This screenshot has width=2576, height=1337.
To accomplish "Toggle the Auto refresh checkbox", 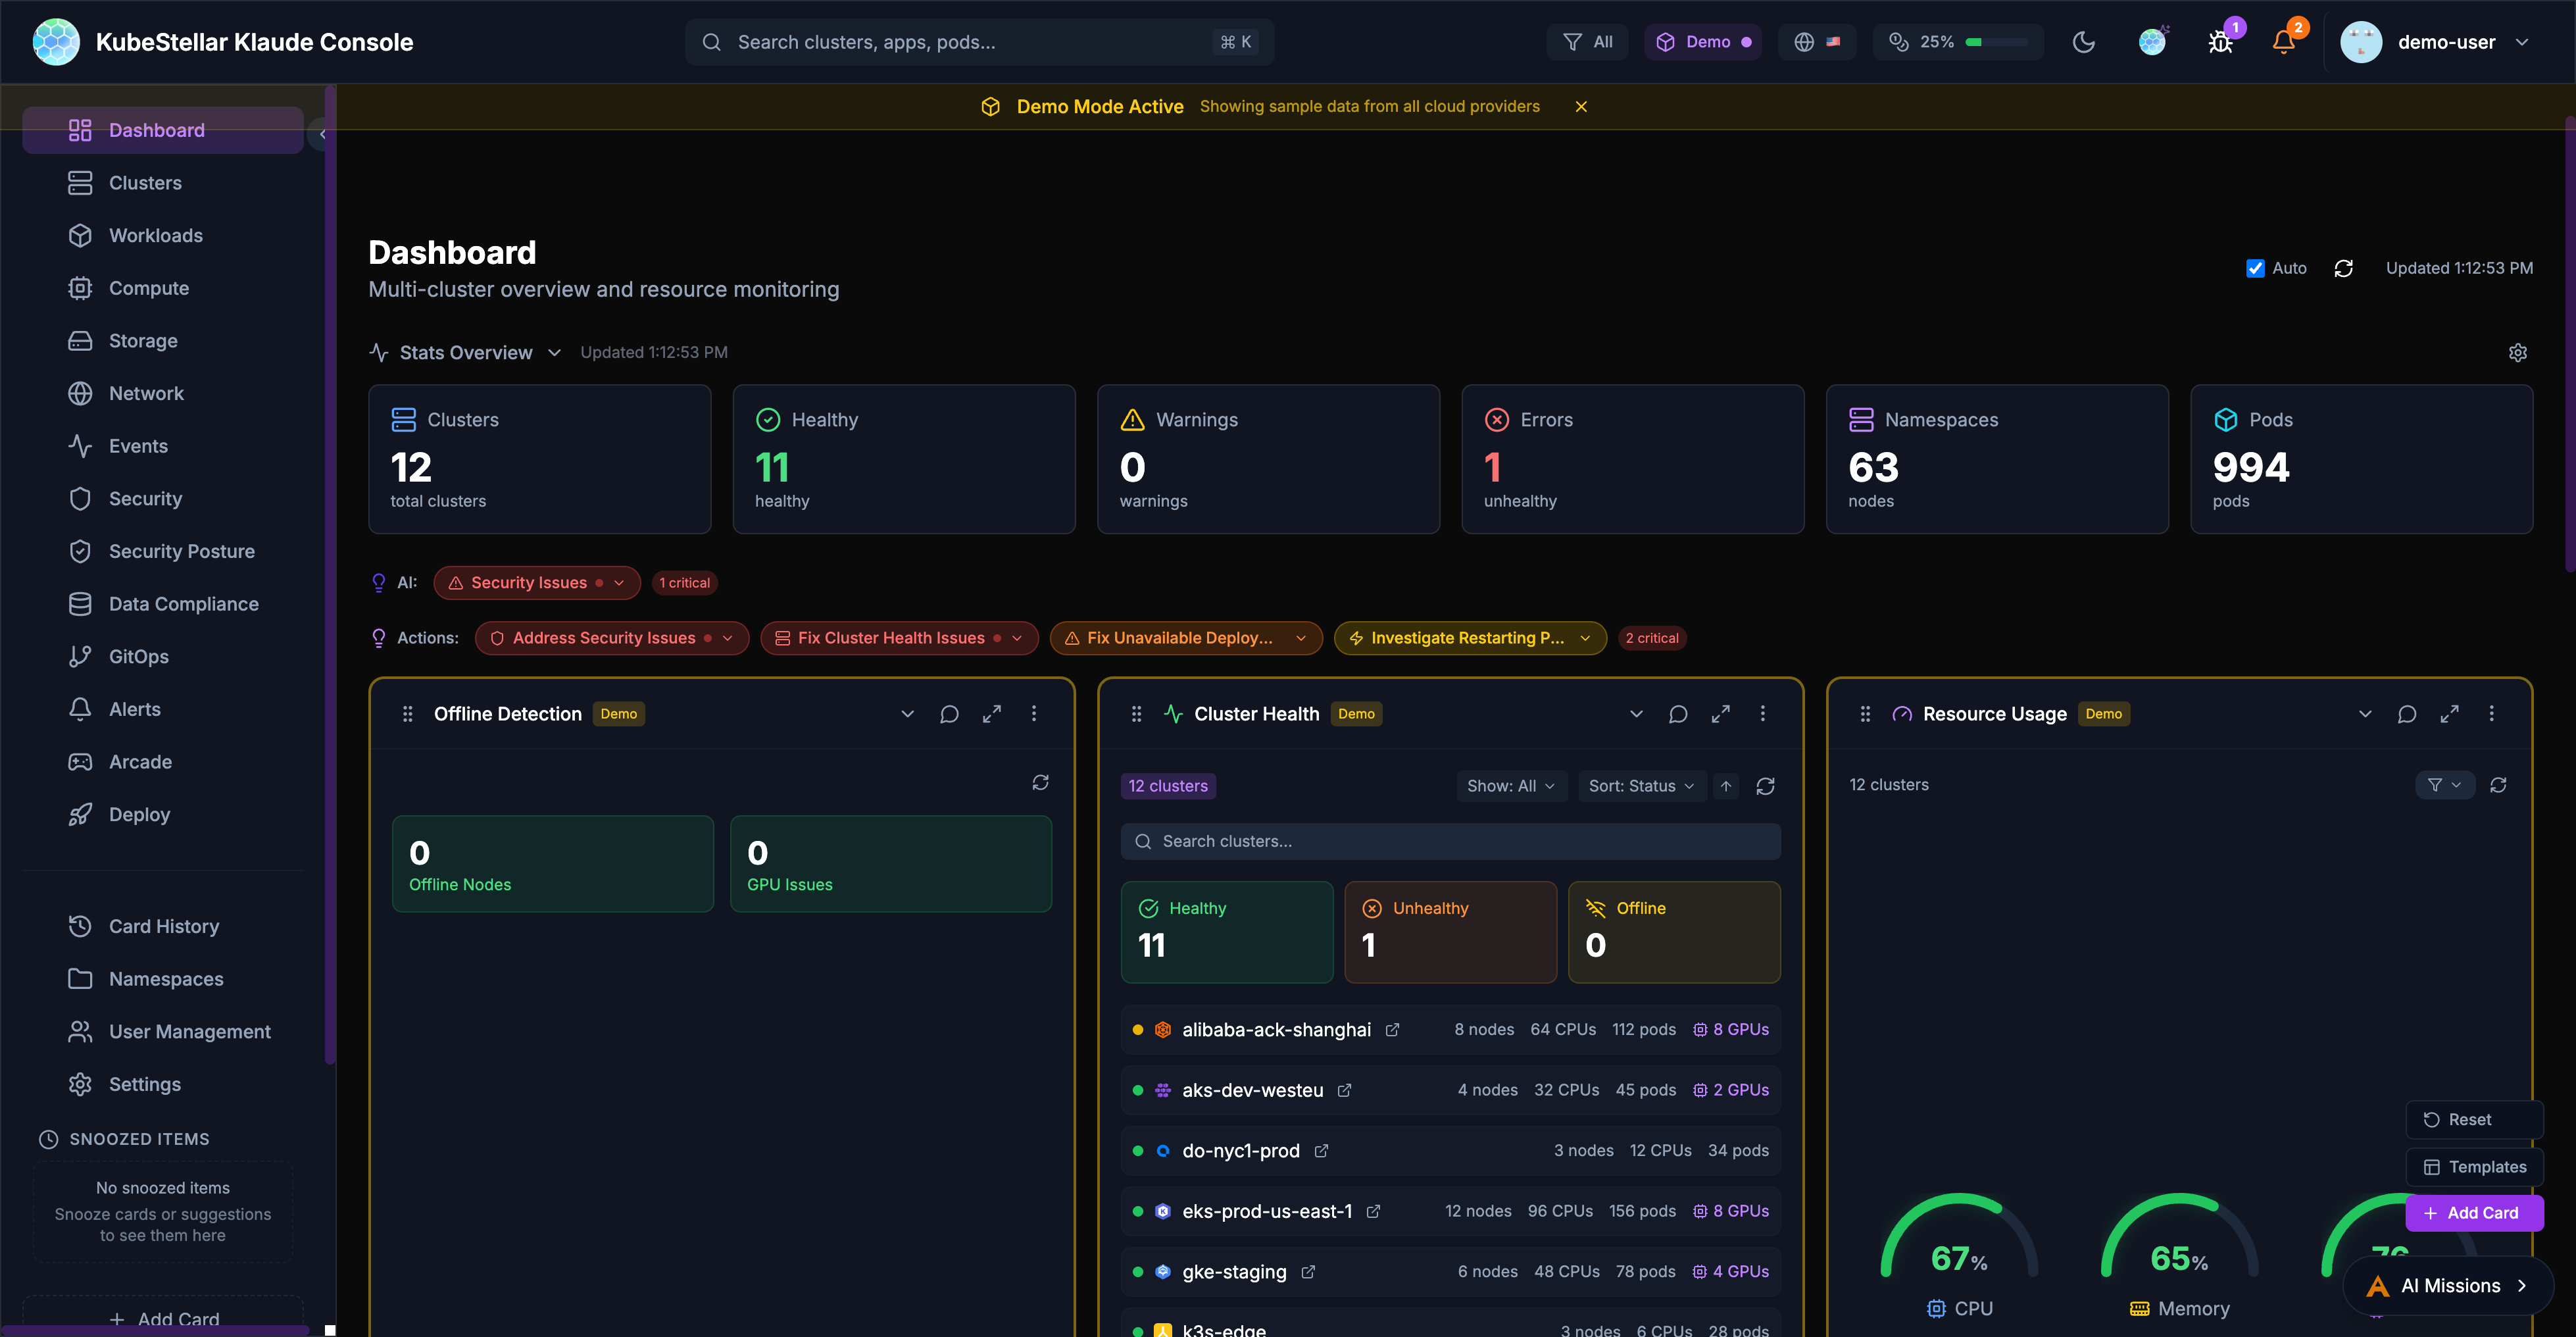I will (2255, 268).
